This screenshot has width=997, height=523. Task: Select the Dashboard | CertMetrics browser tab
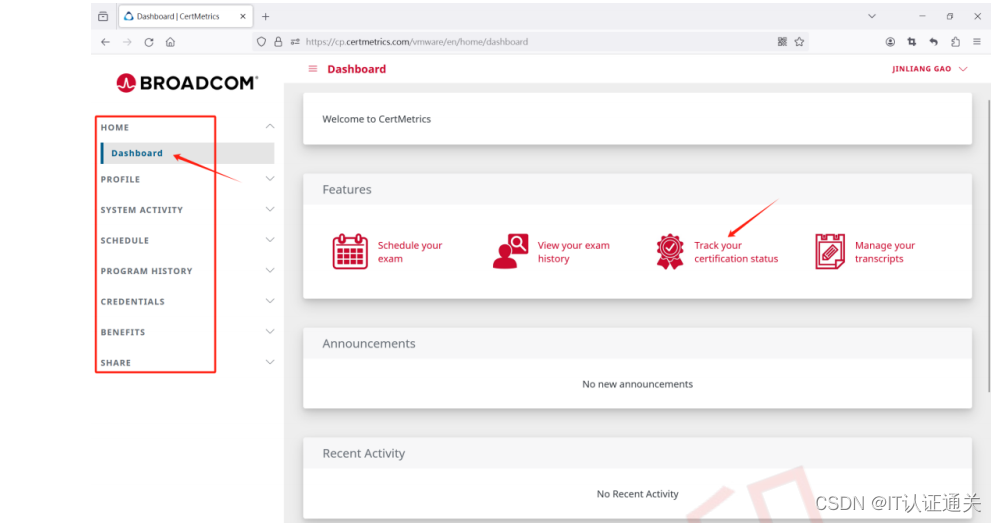pyautogui.click(x=185, y=17)
